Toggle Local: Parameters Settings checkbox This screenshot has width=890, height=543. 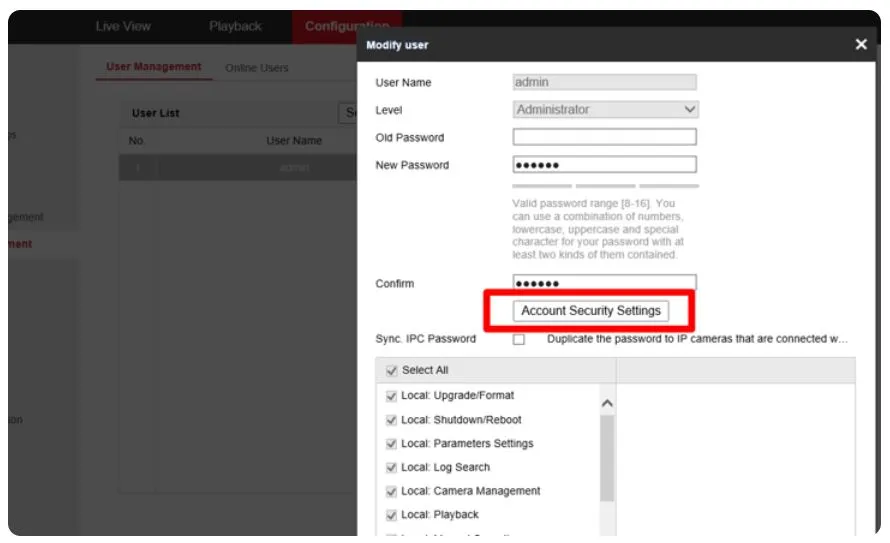point(391,444)
